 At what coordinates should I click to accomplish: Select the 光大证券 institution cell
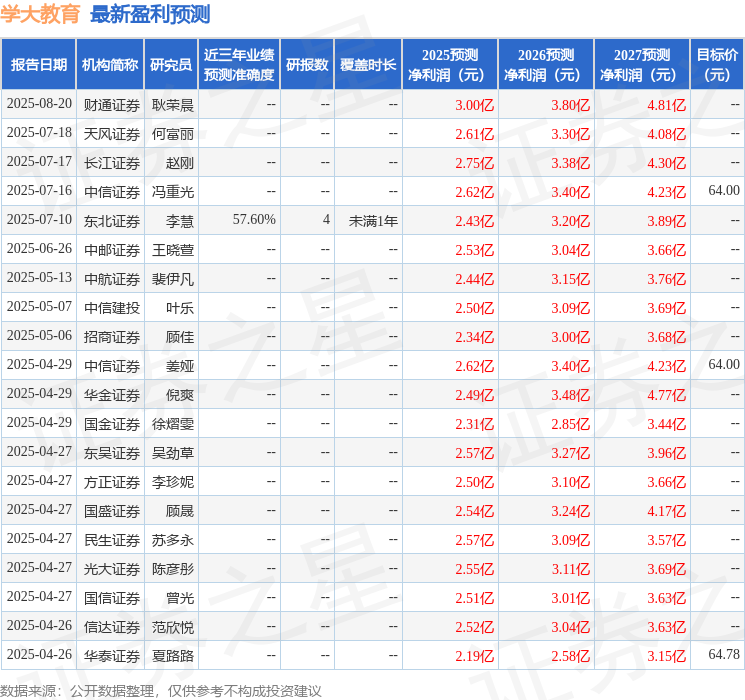pyautogui.click(x=112, y=569)
